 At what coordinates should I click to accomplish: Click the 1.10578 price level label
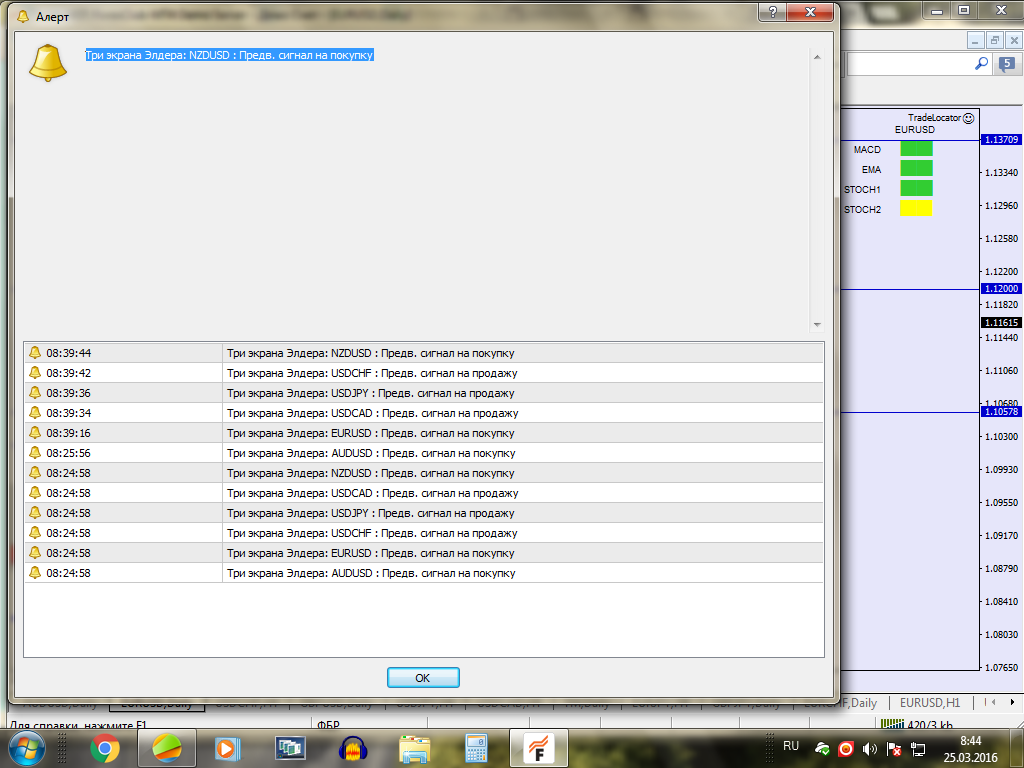click(x=1001, y=411)
